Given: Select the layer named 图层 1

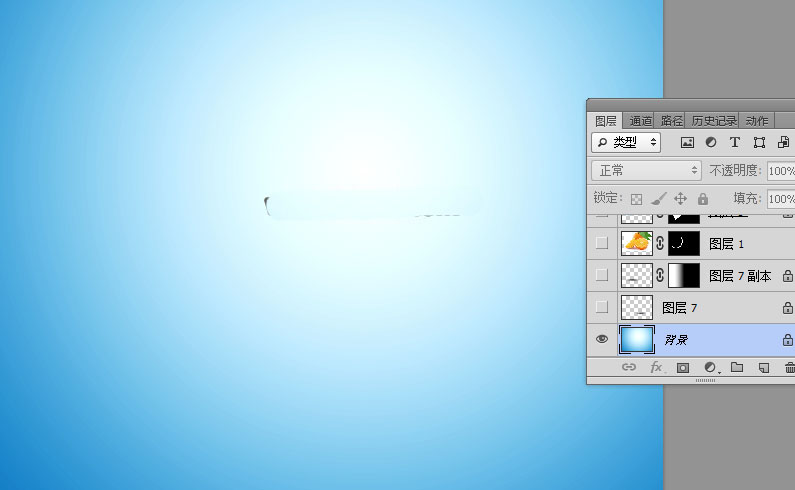Looking at the screenshot, I should (726, 244).
